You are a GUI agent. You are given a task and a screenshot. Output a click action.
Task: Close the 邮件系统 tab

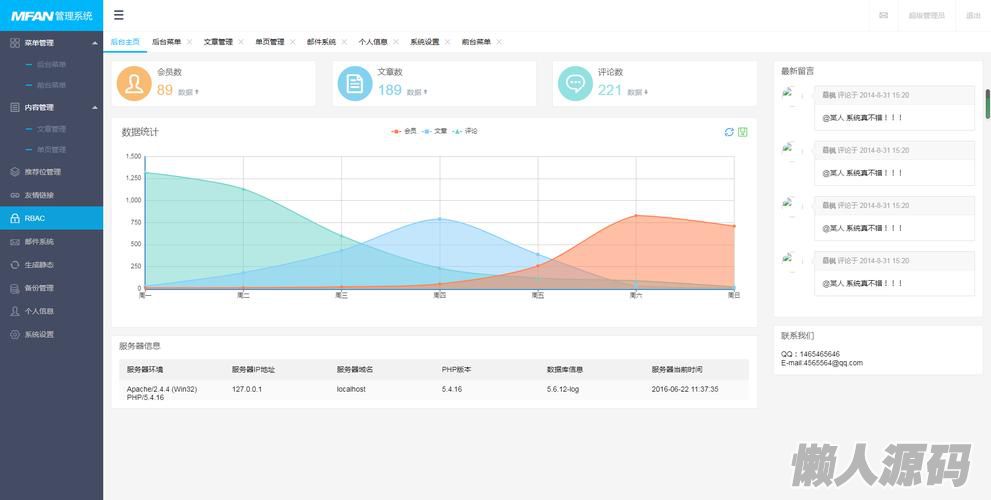click(344, 42)
